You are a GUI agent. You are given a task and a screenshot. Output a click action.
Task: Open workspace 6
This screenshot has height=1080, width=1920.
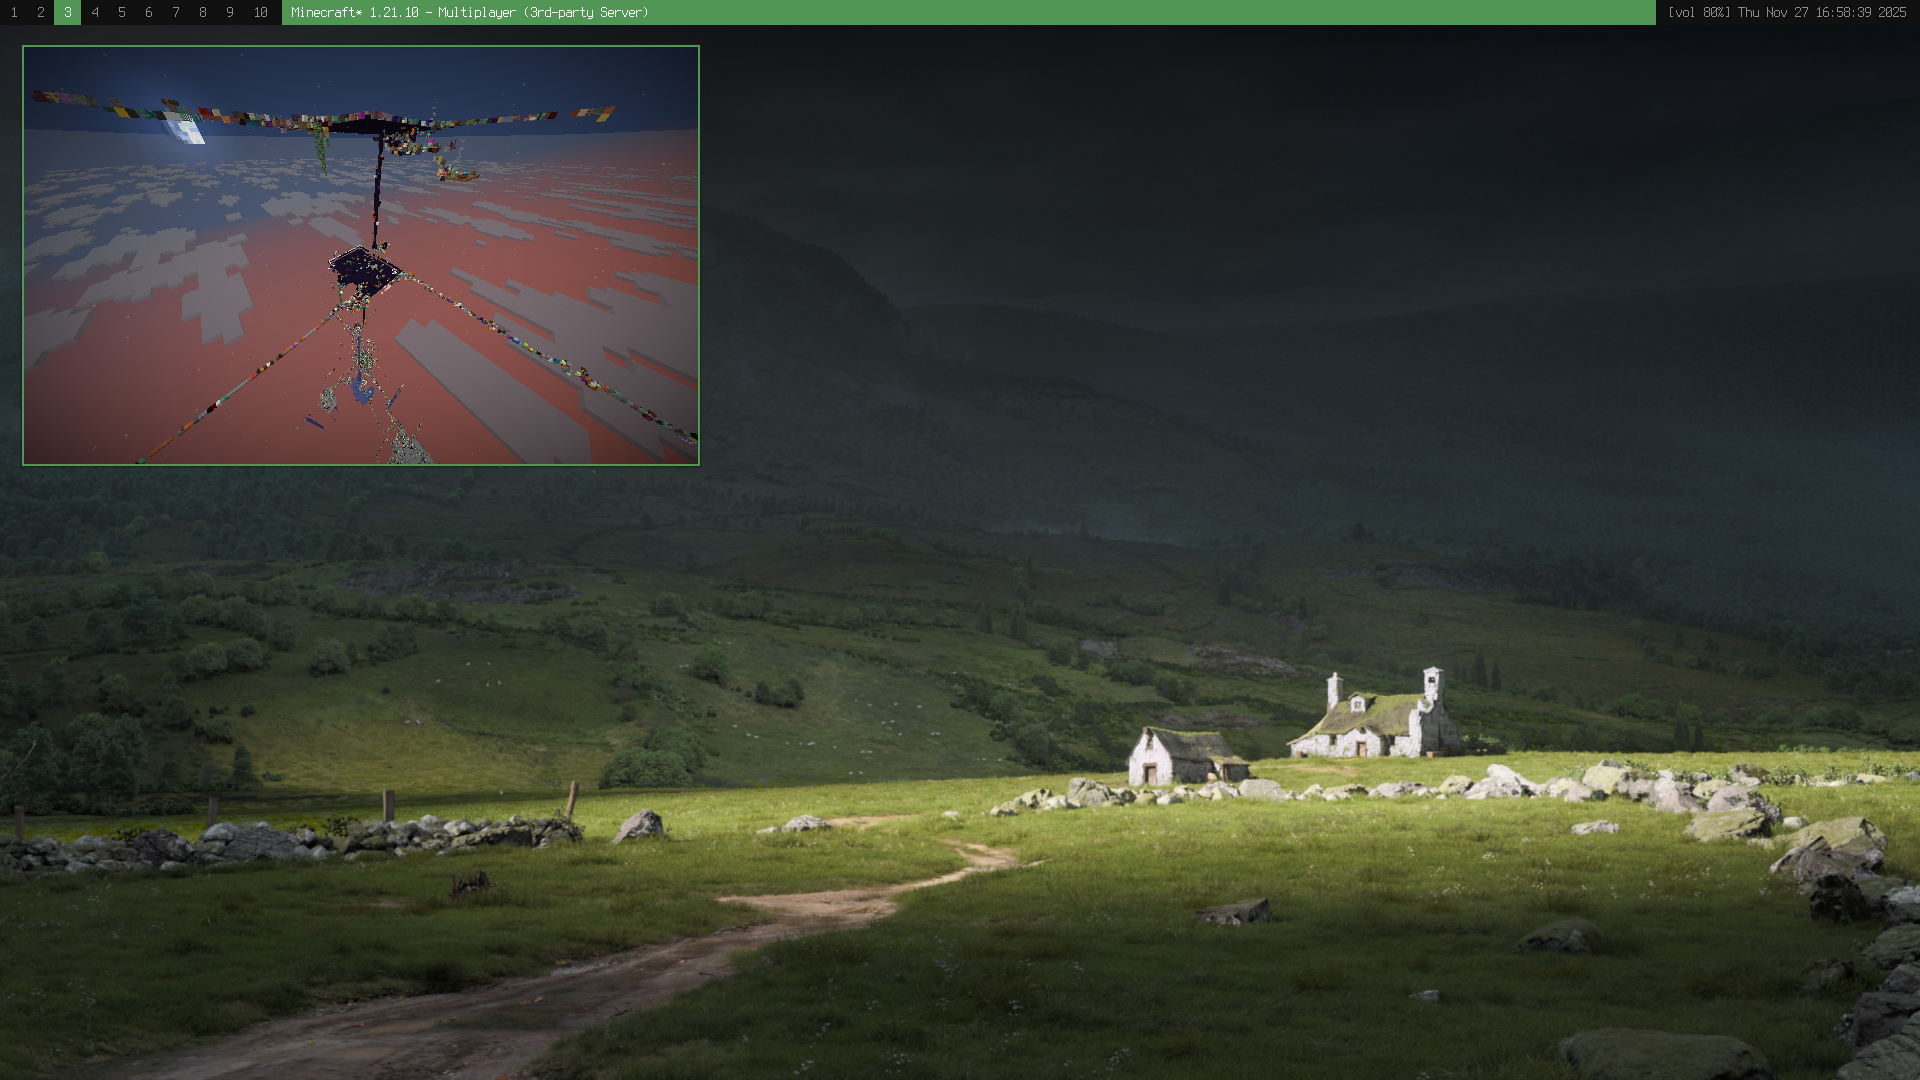tap(149, 12)
